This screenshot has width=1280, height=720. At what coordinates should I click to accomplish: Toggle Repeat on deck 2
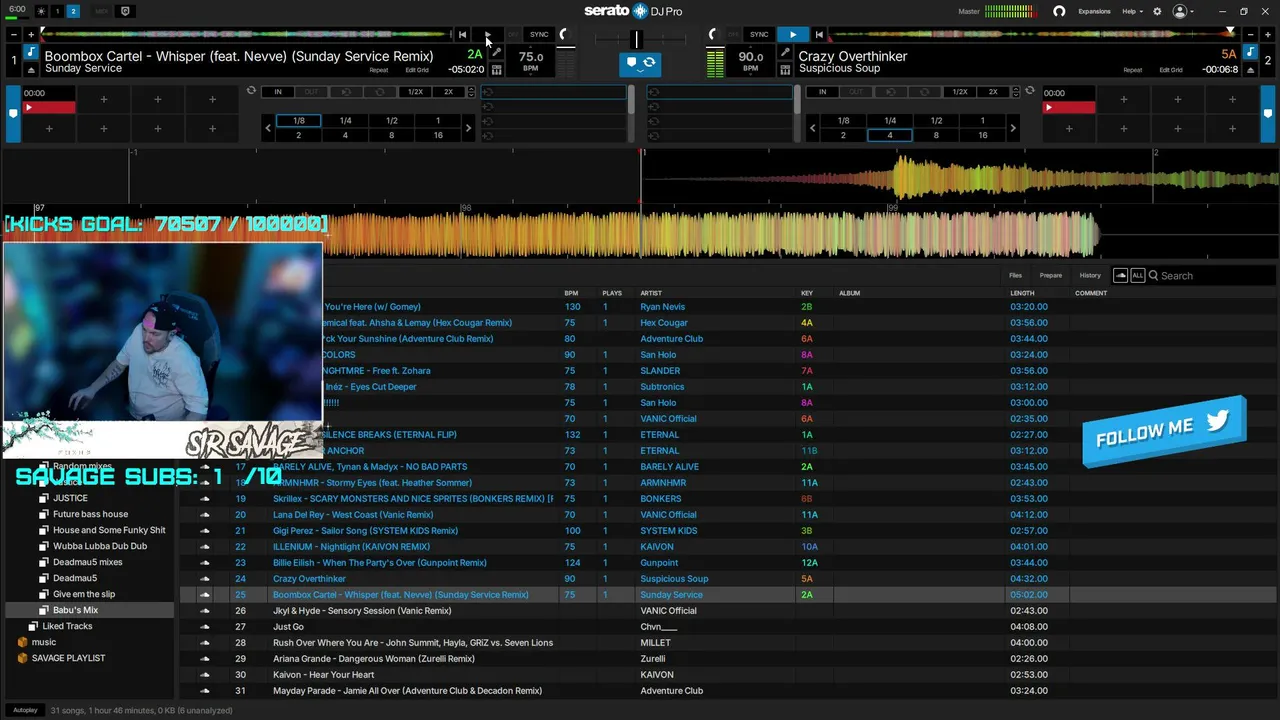(x=1132, y=70)
